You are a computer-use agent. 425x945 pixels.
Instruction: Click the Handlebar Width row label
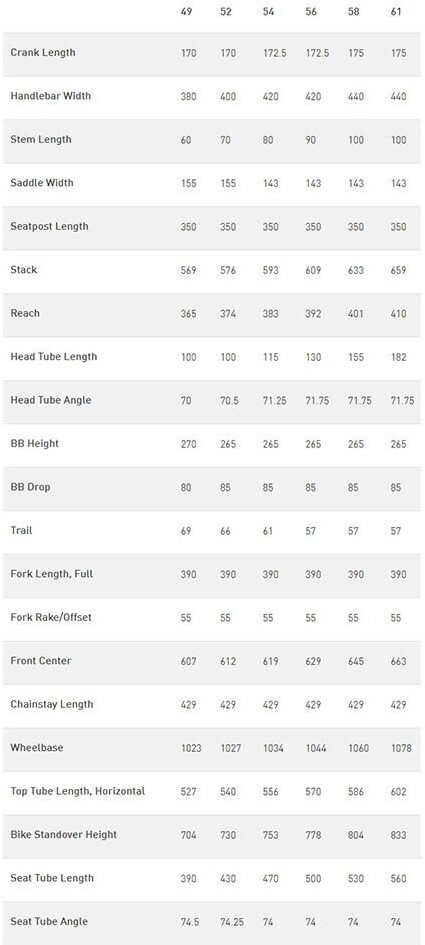(x=51, y=96)
